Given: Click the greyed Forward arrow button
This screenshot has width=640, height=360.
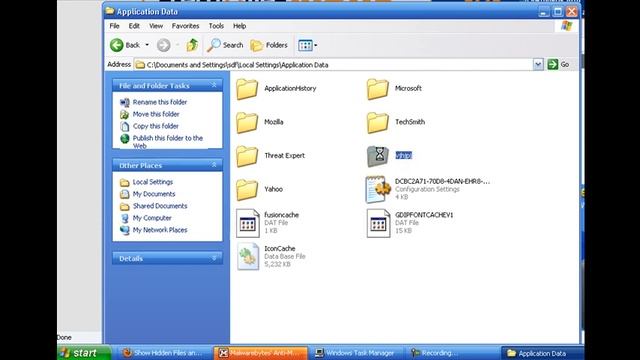Looking at the screenshot, I should (164, 45).
